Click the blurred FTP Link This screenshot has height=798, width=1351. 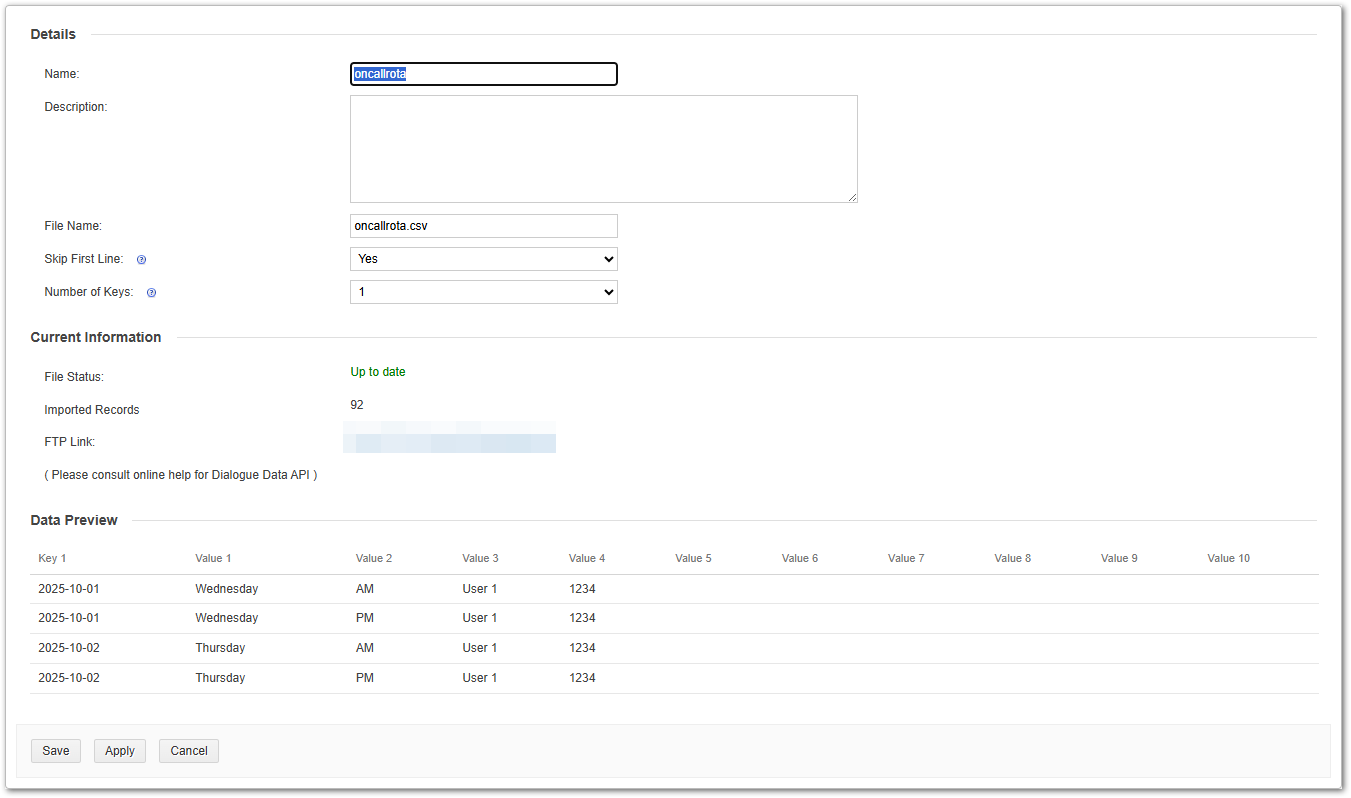[x=450, y=442]
